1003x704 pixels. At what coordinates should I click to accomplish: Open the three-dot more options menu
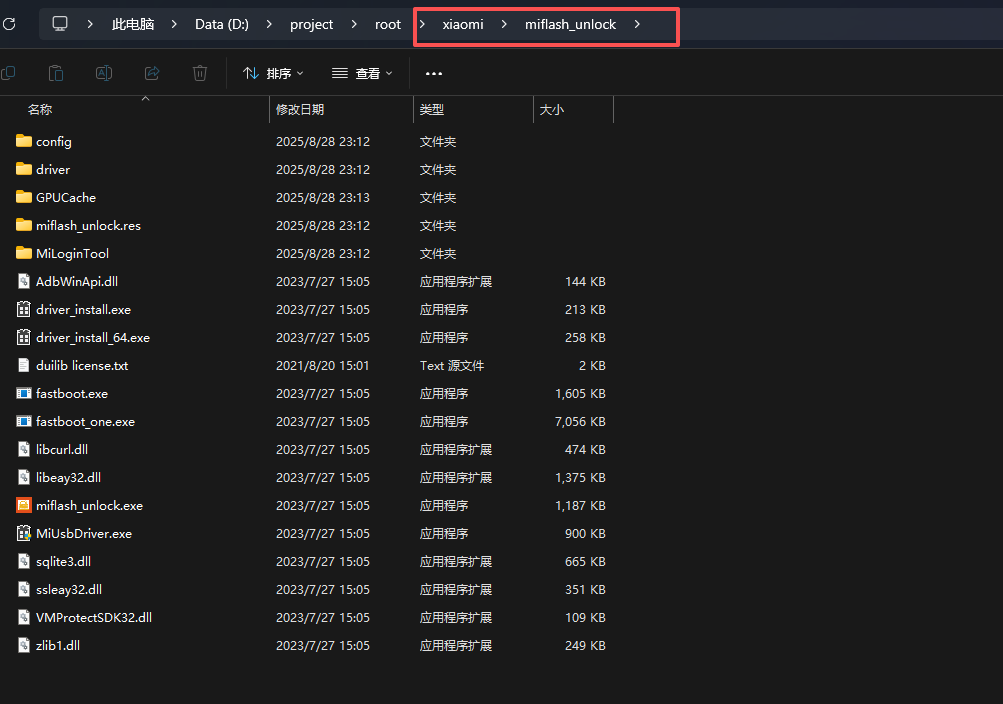coord(434,74)
